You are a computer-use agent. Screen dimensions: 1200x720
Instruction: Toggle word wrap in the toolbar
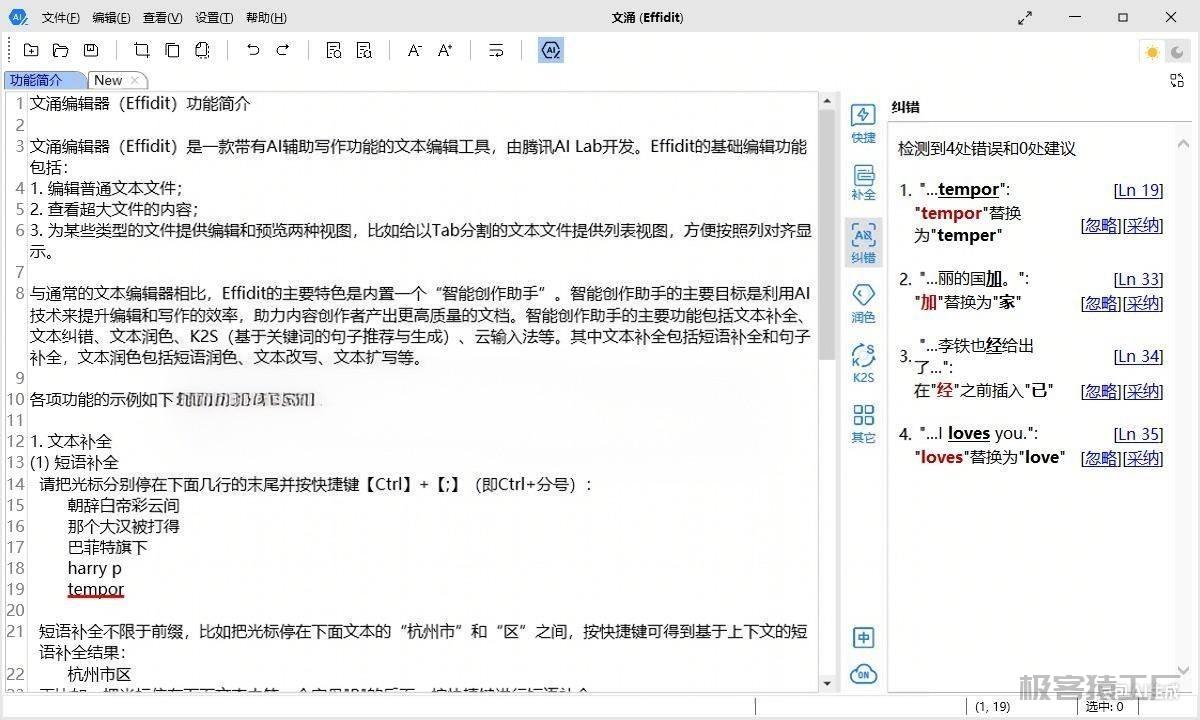(496, 50)
